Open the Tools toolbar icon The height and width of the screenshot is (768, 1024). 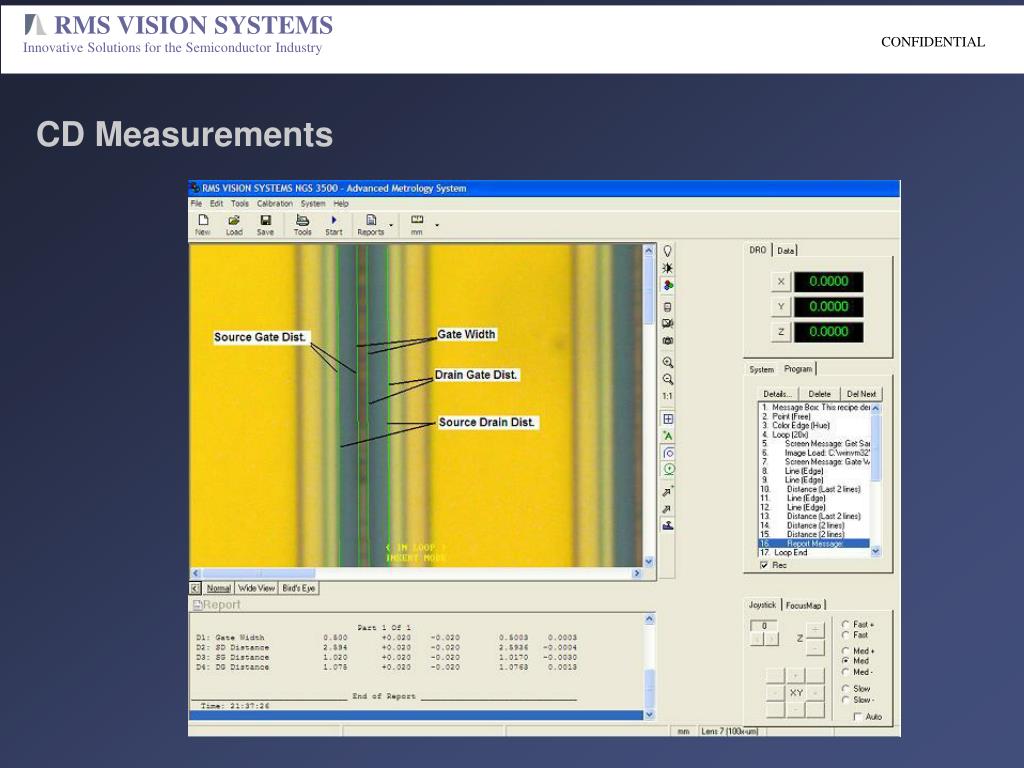coord(302,220)
